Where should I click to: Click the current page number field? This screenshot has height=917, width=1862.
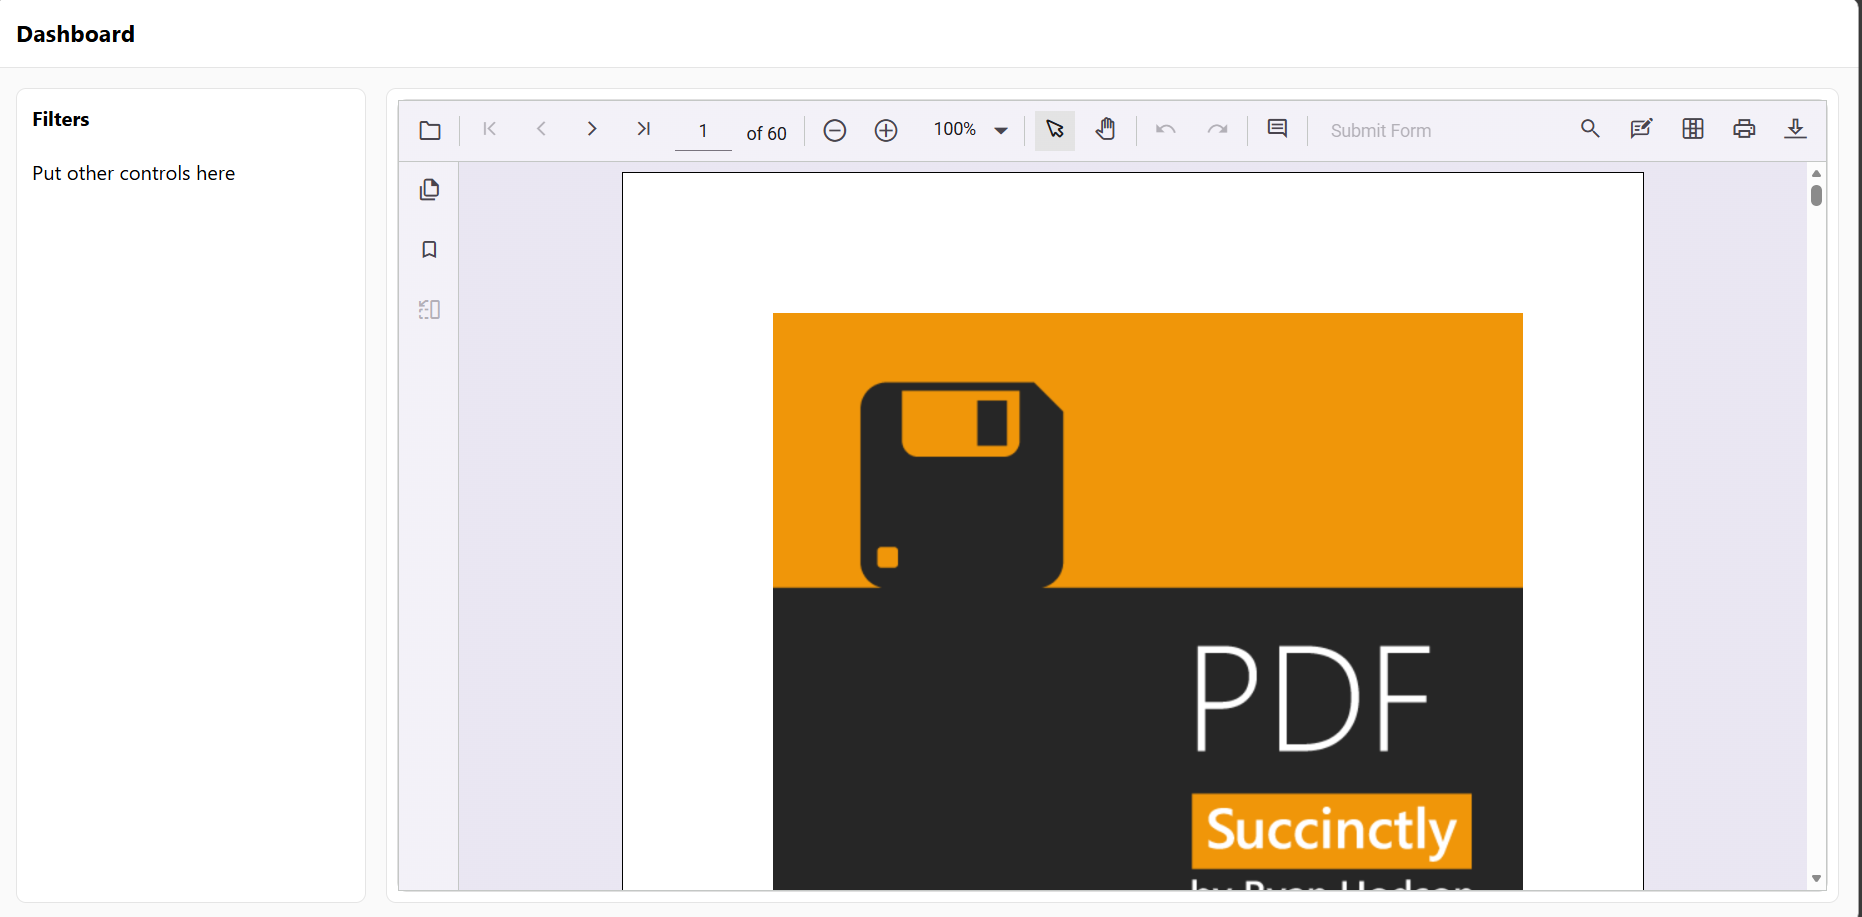[703, 131]
